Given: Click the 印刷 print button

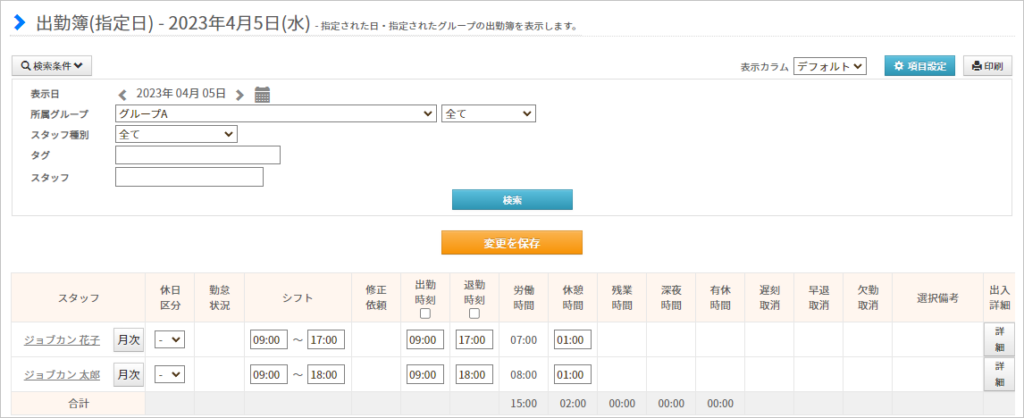Looking at the screenshot, I should click(987, 66).
